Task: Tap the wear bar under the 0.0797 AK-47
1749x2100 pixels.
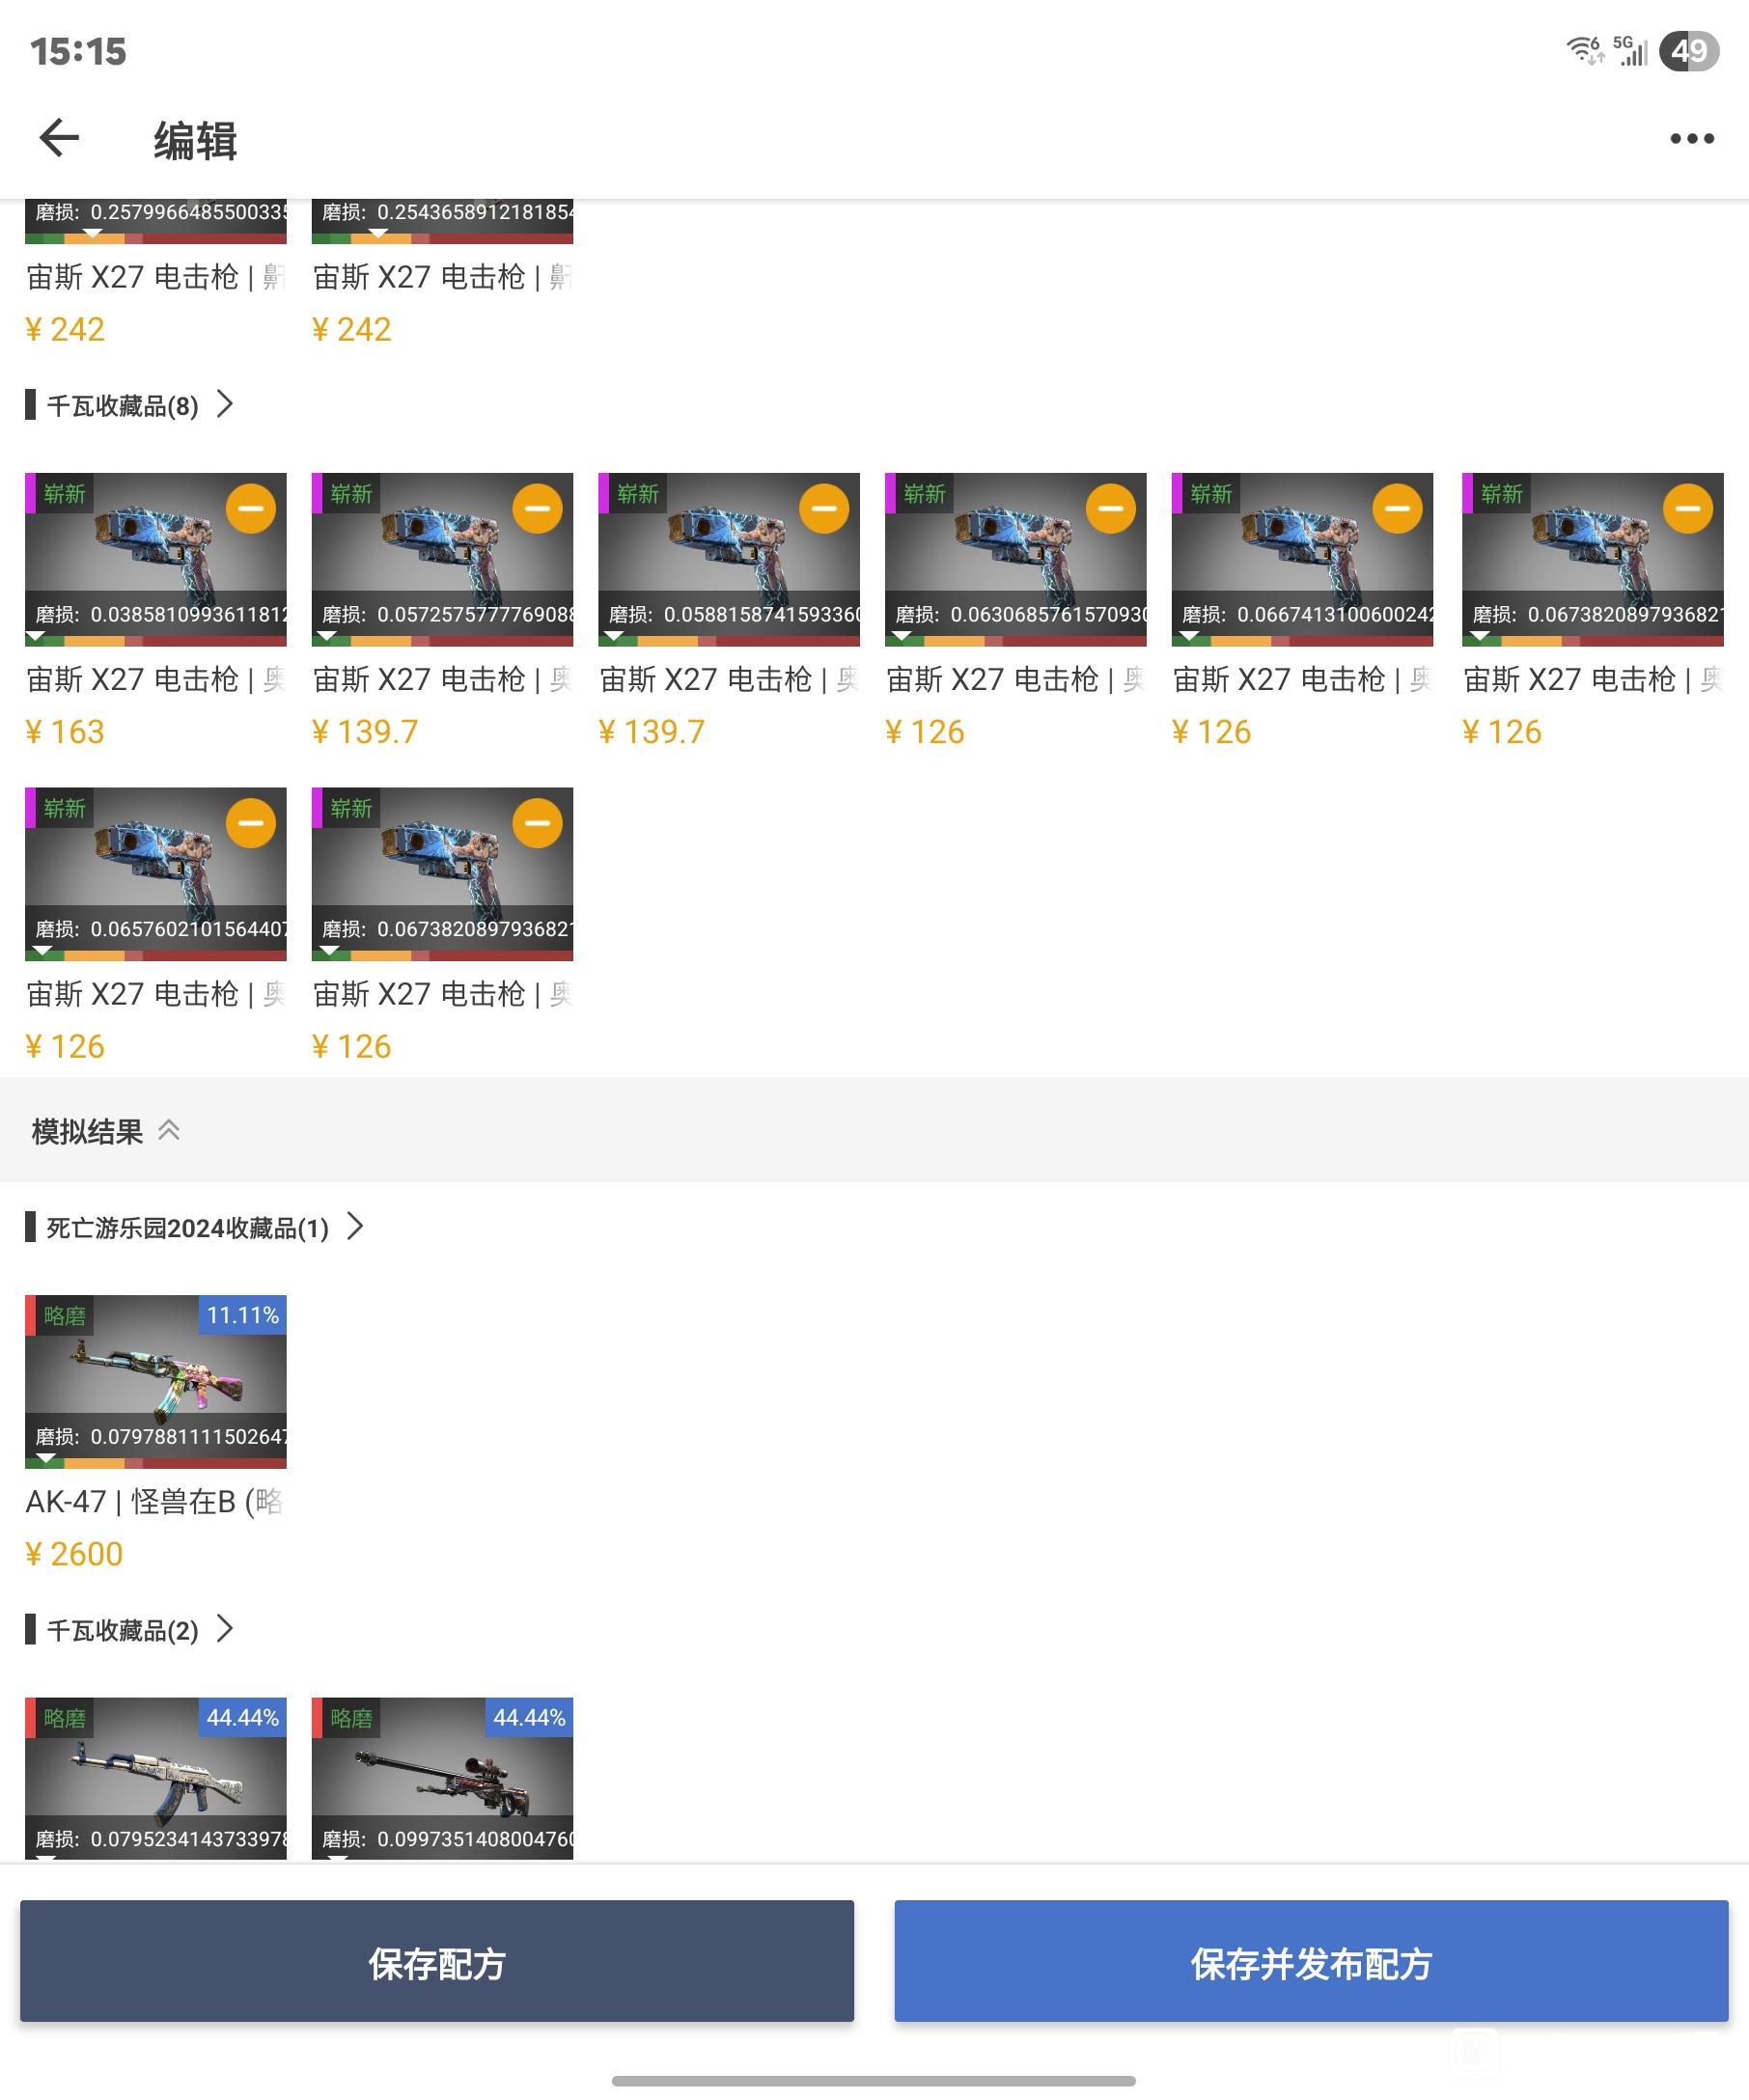Action: [x=156, y=1462]
